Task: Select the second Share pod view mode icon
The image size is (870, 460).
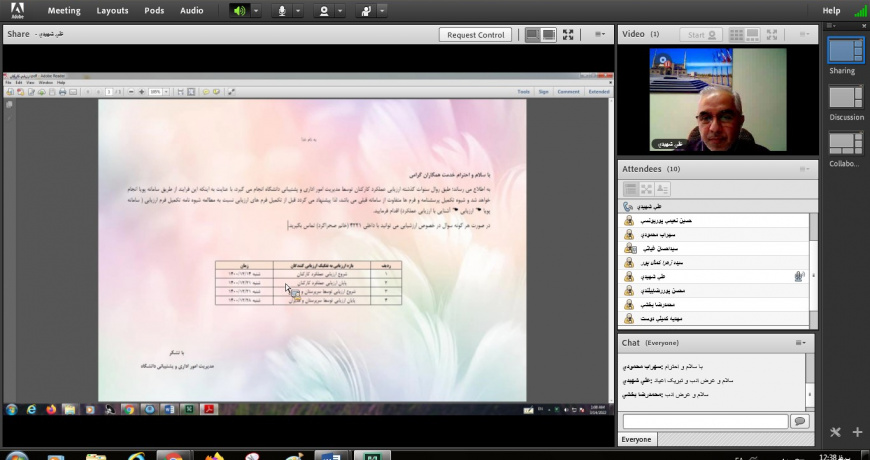Action: [x=549, y=34]
